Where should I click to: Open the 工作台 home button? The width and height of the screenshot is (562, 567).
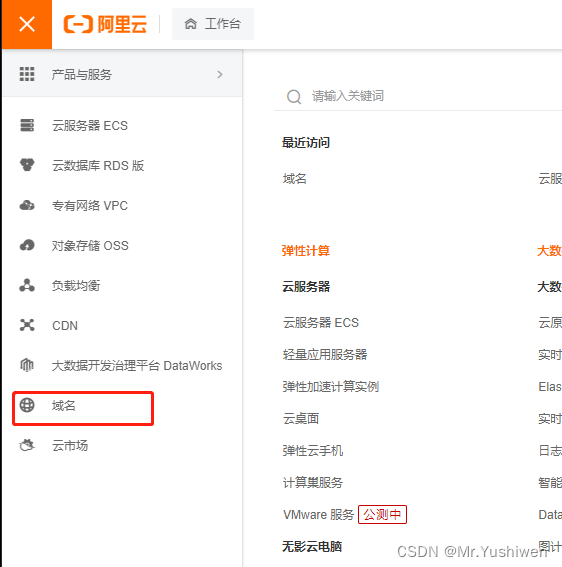click(213, 24)
